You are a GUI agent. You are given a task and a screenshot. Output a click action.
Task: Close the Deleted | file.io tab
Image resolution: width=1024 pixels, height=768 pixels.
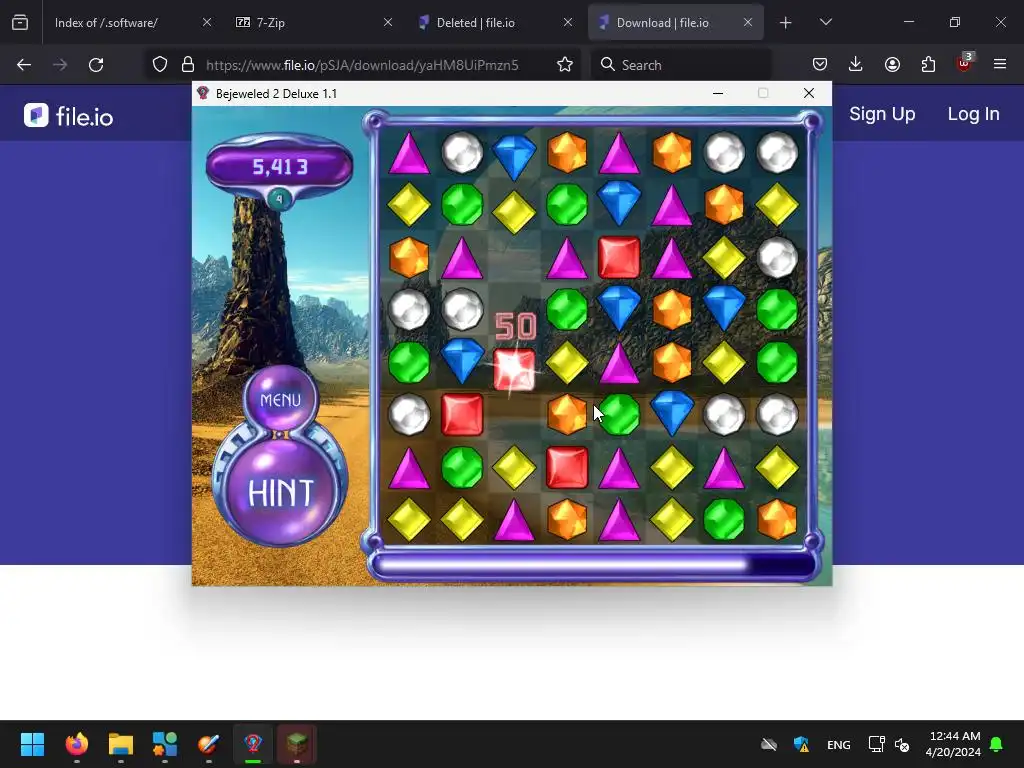click(568, 22)
